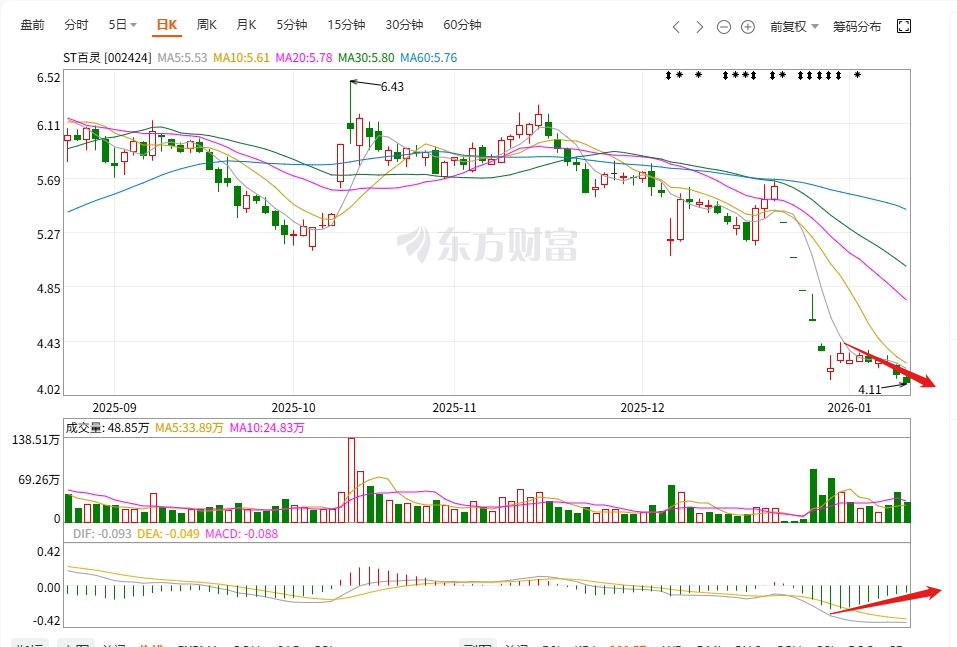Select the 日K daily chart tab

167,25
